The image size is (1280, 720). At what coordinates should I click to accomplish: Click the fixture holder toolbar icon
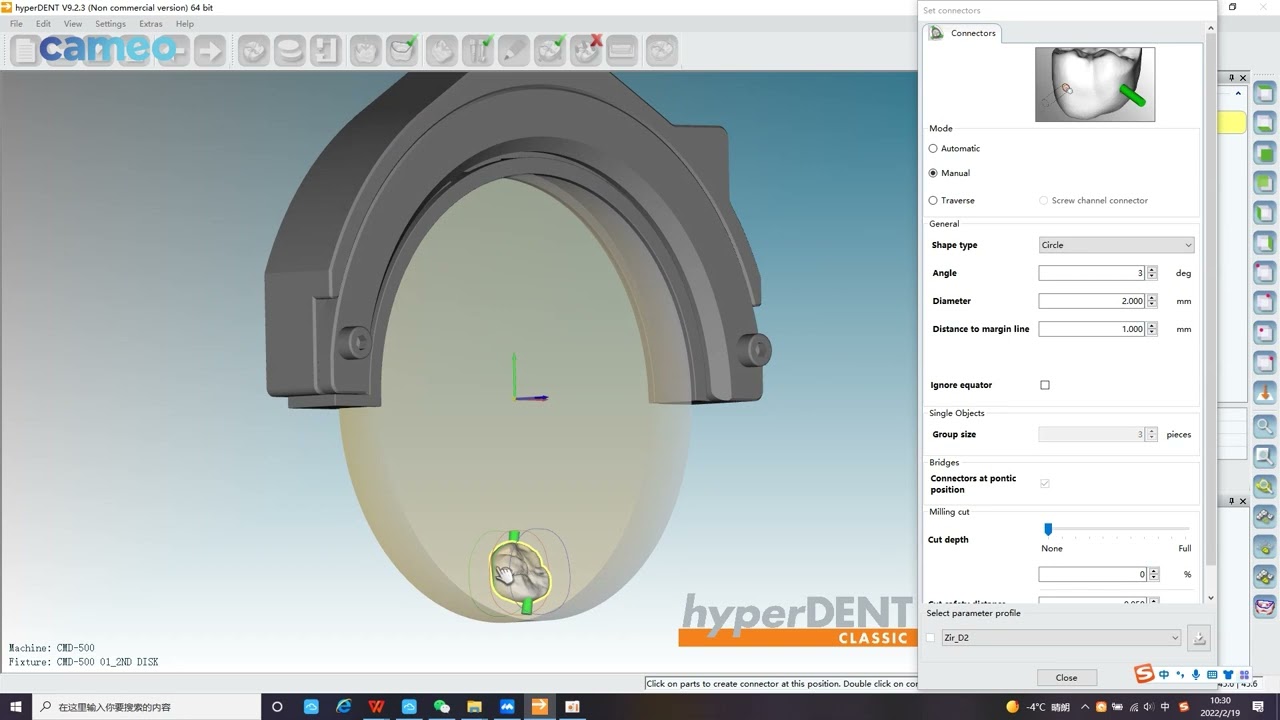[326, 50]
